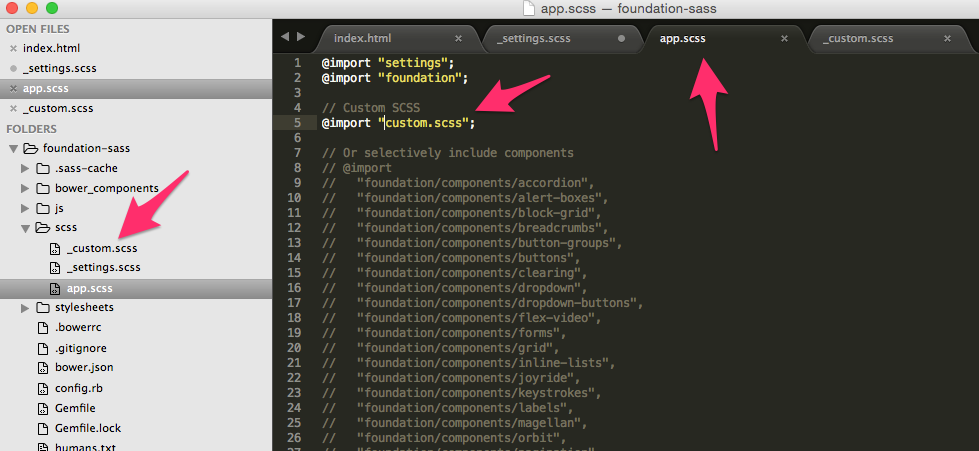The height and width of the screenshot is (451, 979).
Task: Click line number 5 in gutter
Action: coord(297,123)
